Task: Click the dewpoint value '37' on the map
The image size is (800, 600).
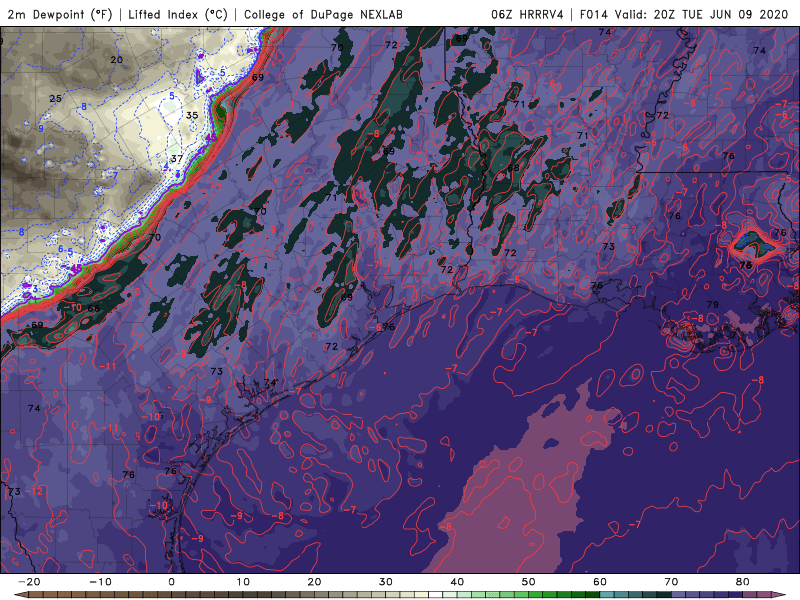Action: 177,159
